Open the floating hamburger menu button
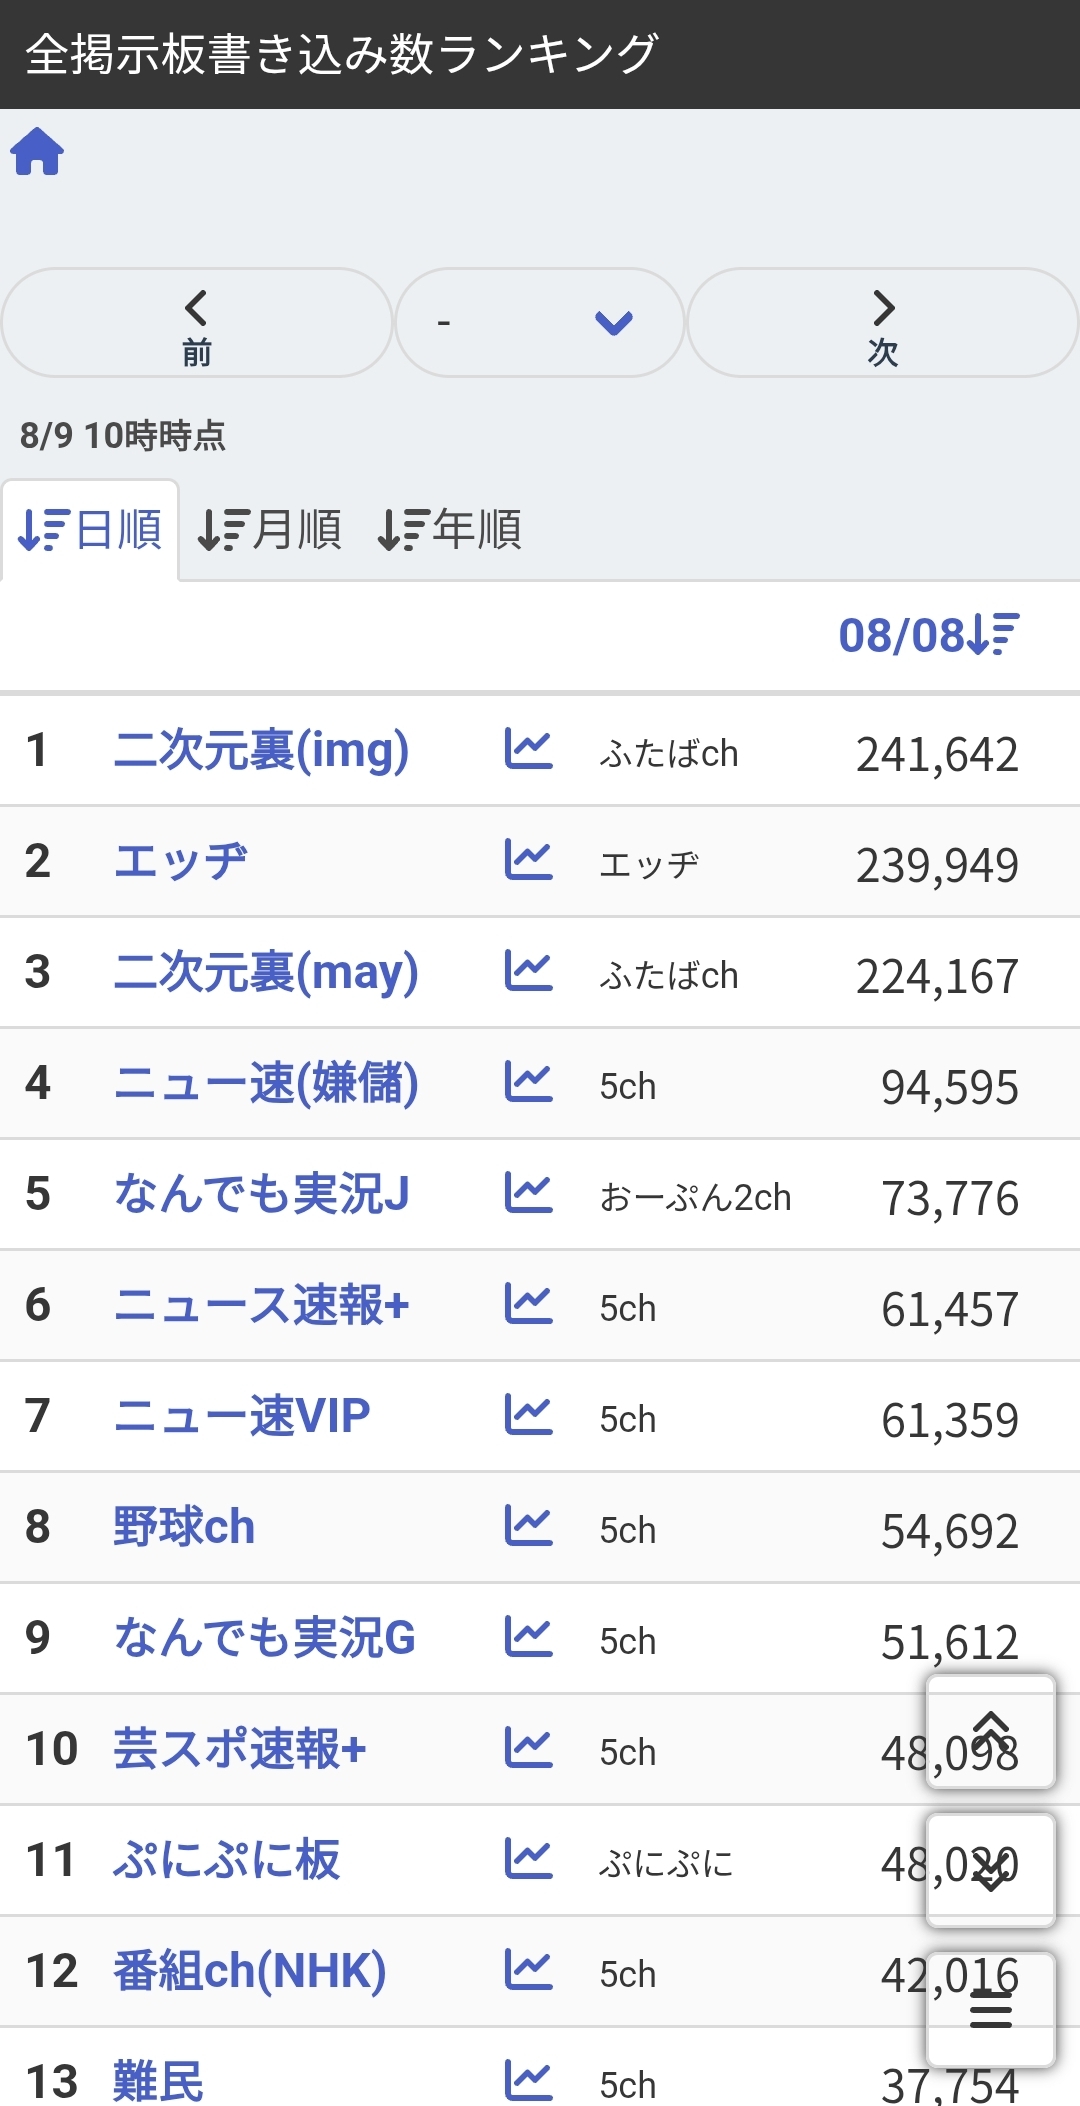 click(x=990, y=2008)
